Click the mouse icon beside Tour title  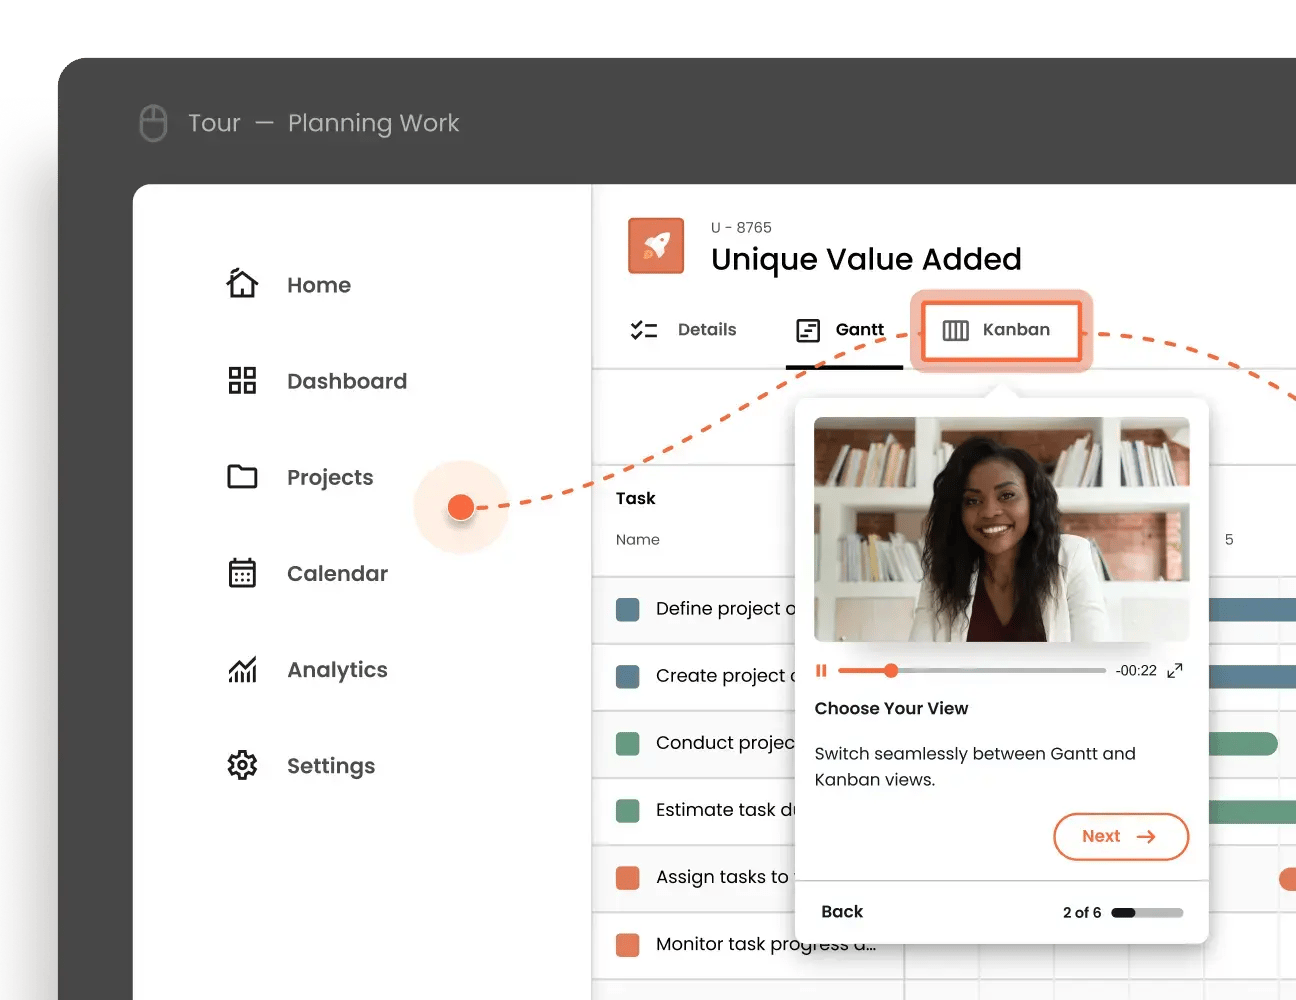pyautogui.click(x=153, y=123)
